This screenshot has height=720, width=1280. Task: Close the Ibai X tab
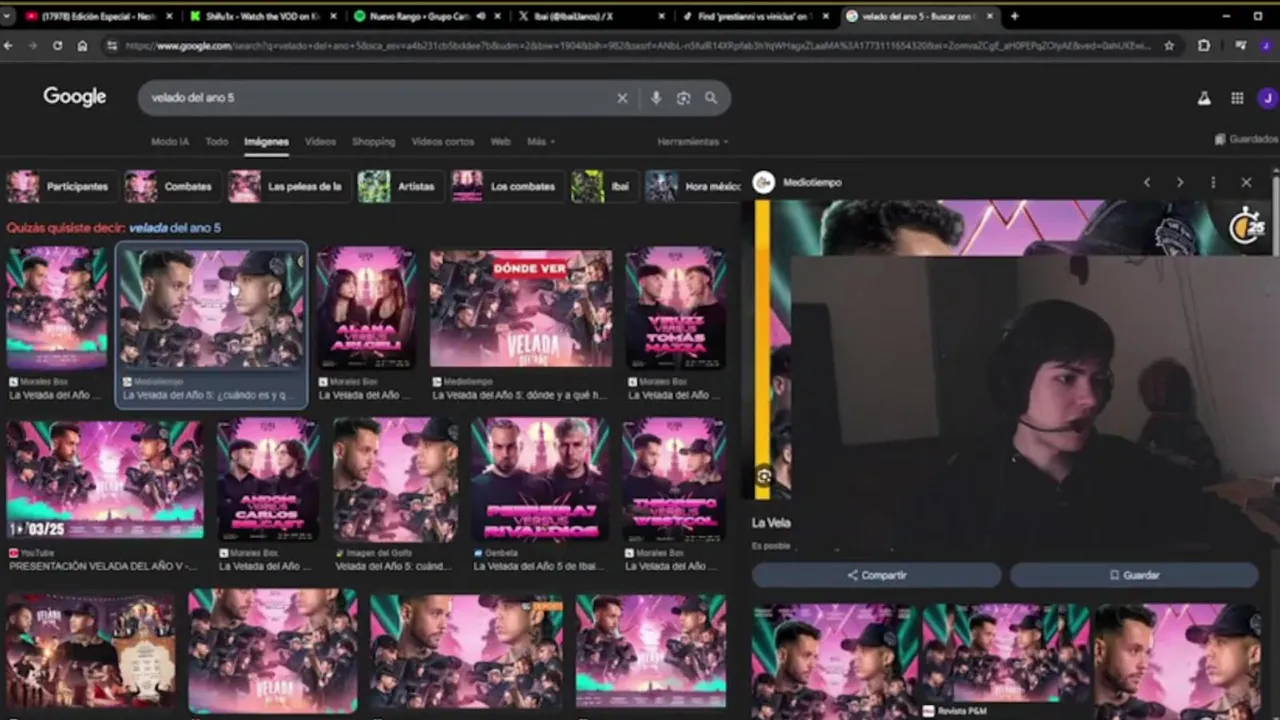tap(662, 16)
